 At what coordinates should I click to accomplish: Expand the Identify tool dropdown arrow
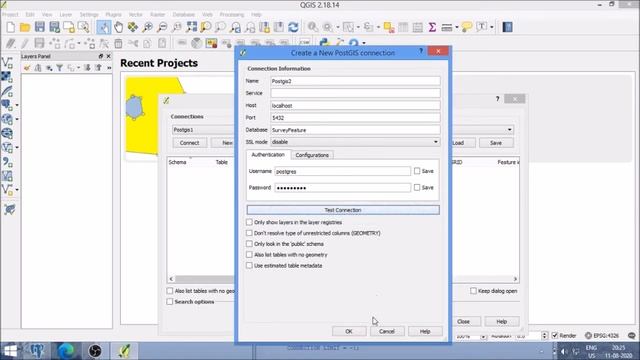[x=338, y=27]
